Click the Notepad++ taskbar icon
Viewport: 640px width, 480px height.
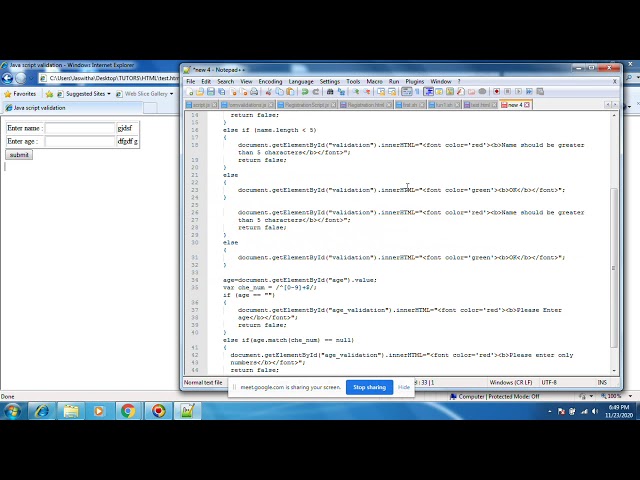click(x=187, y=411)
